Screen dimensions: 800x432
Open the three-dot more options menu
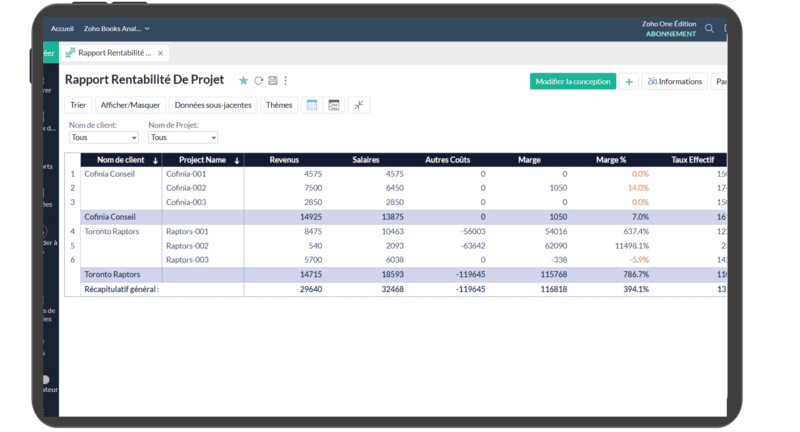(x=286, y=81)
